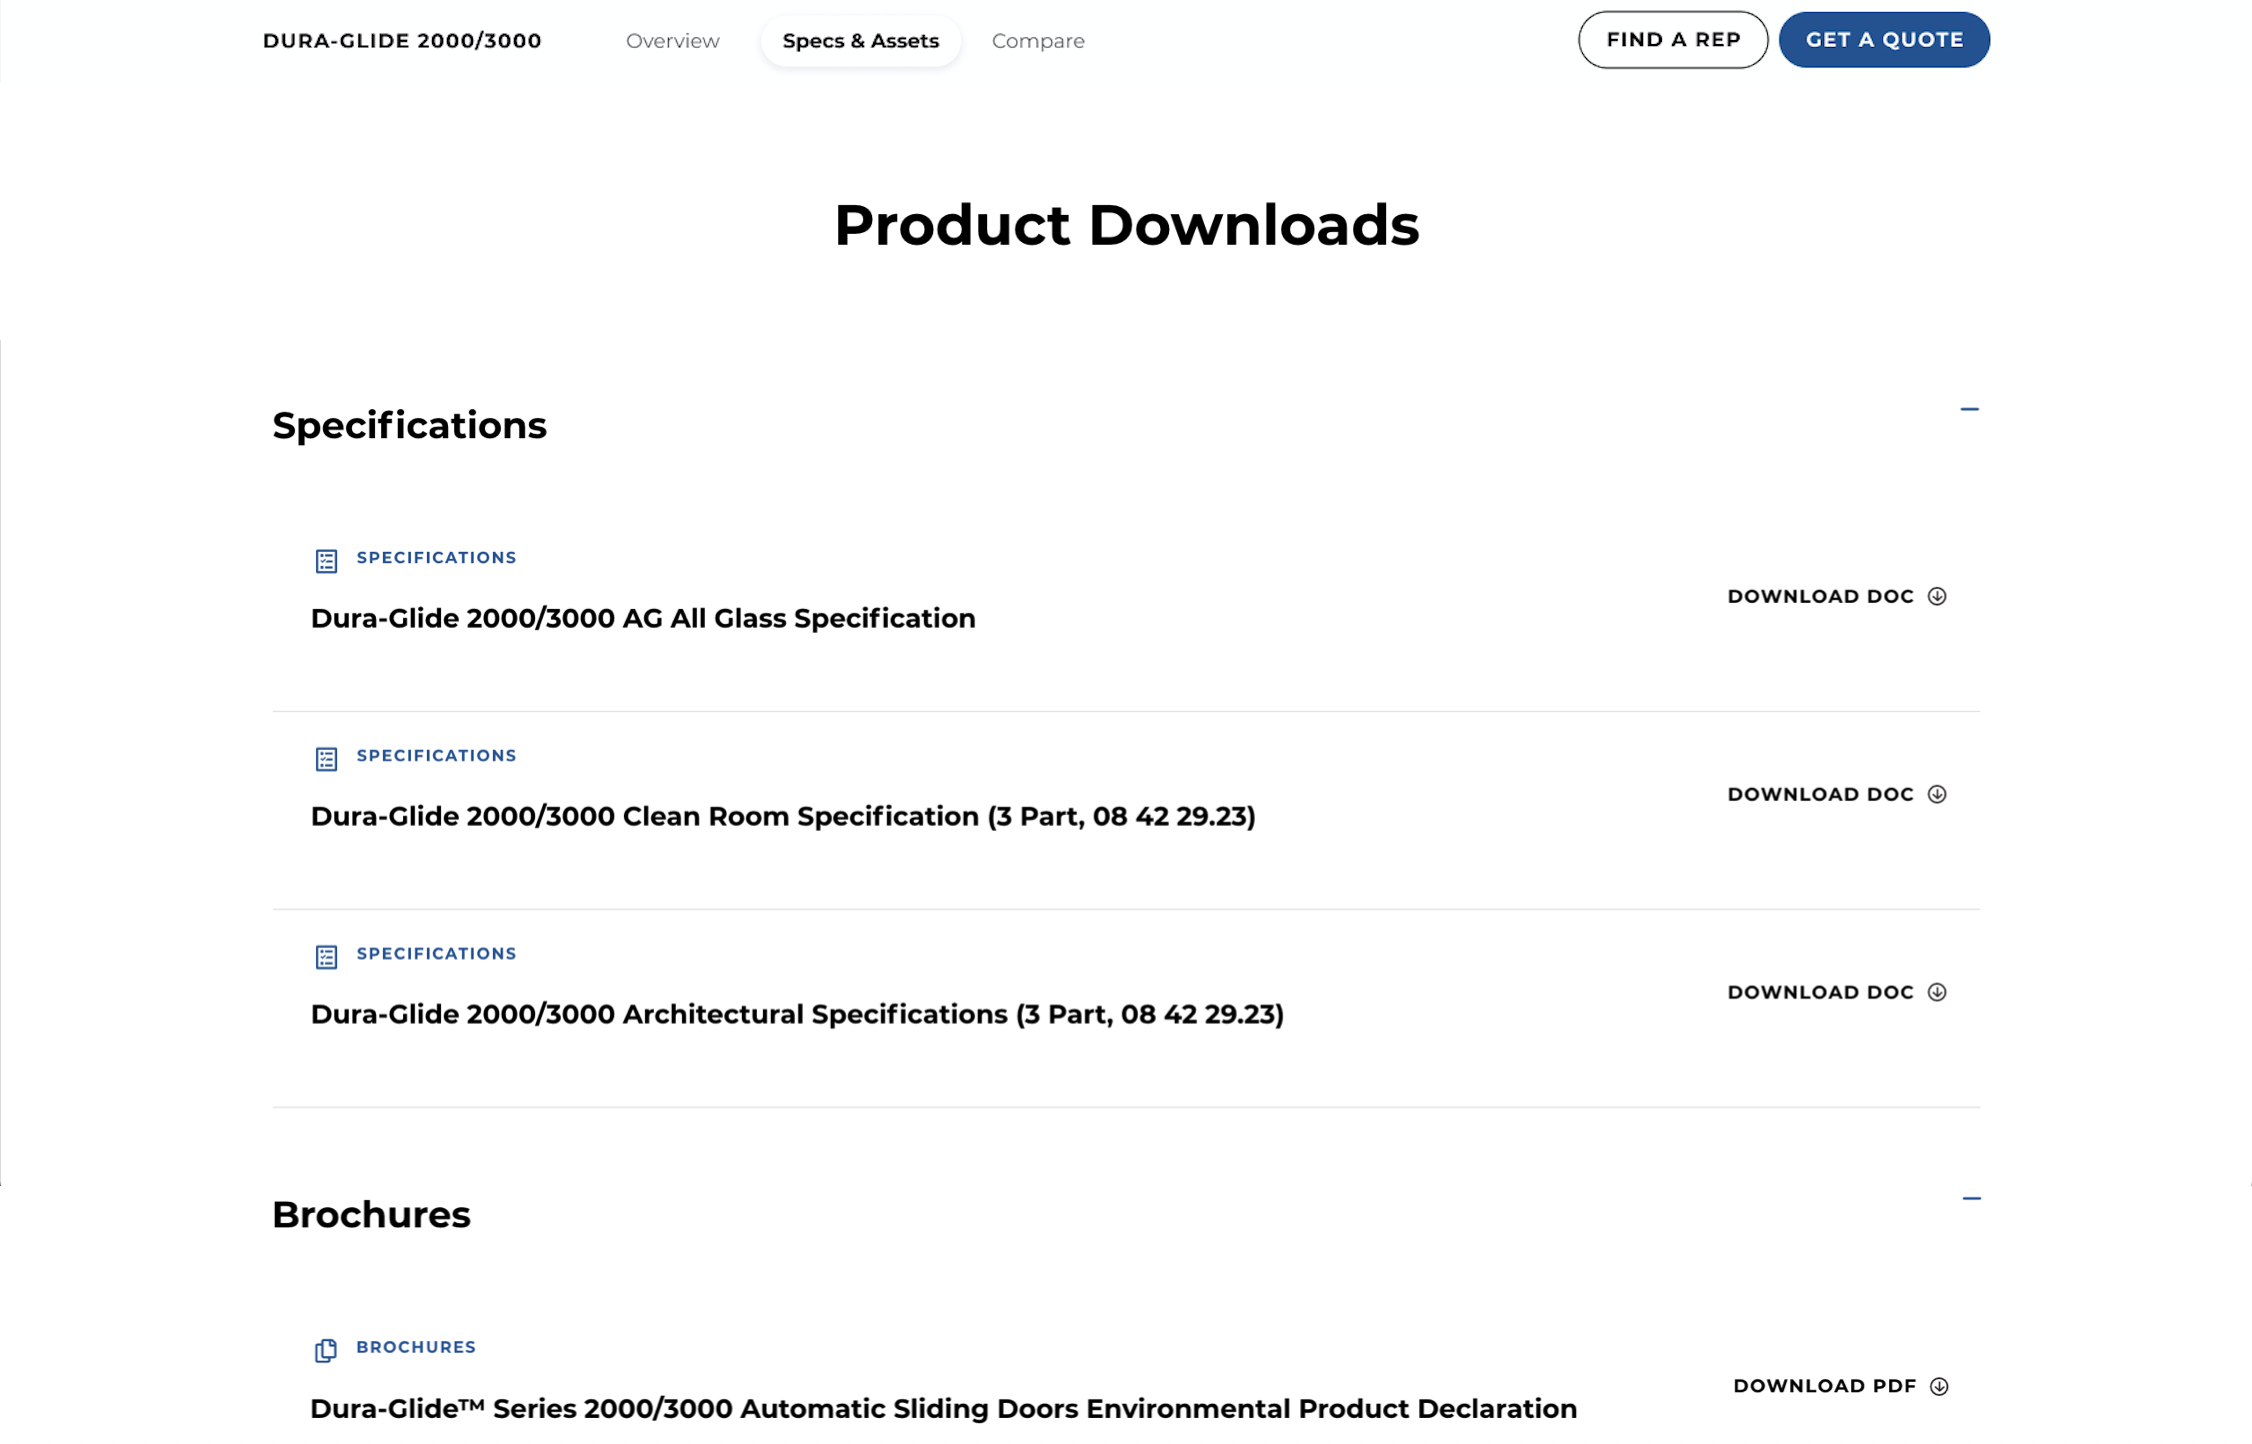Click the Architectural Specifications document icon
Viewport: 2252px width, 1444px height.
tap(326, 957)
